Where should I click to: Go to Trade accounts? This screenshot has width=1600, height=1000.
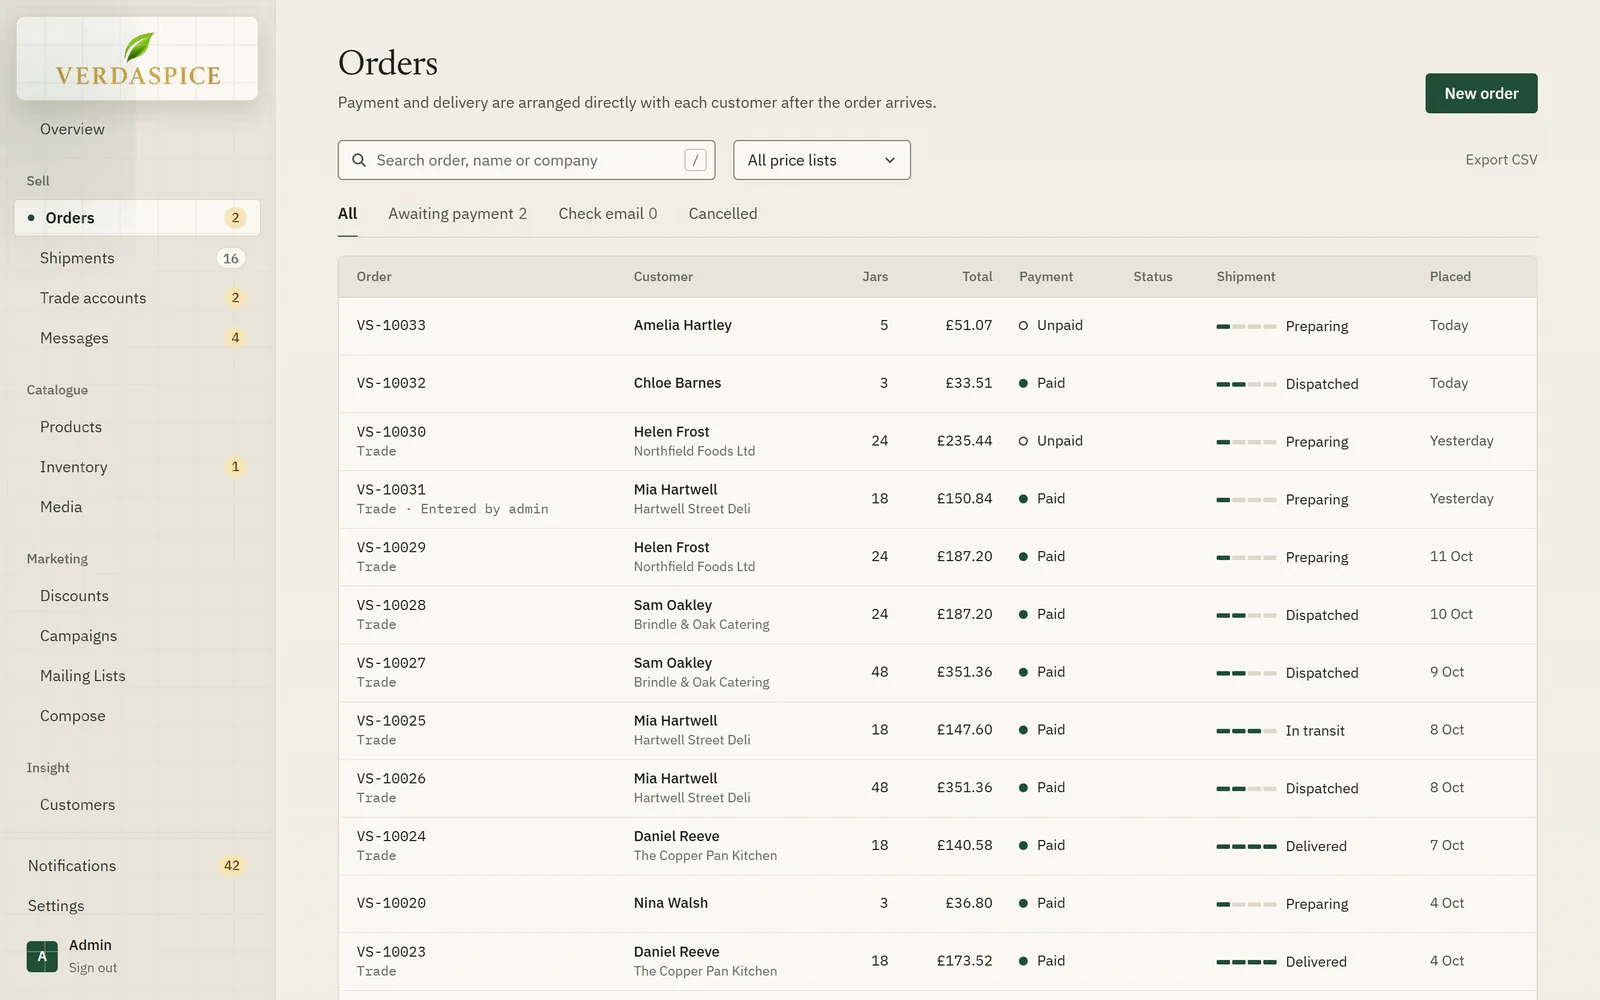[137, 298]
